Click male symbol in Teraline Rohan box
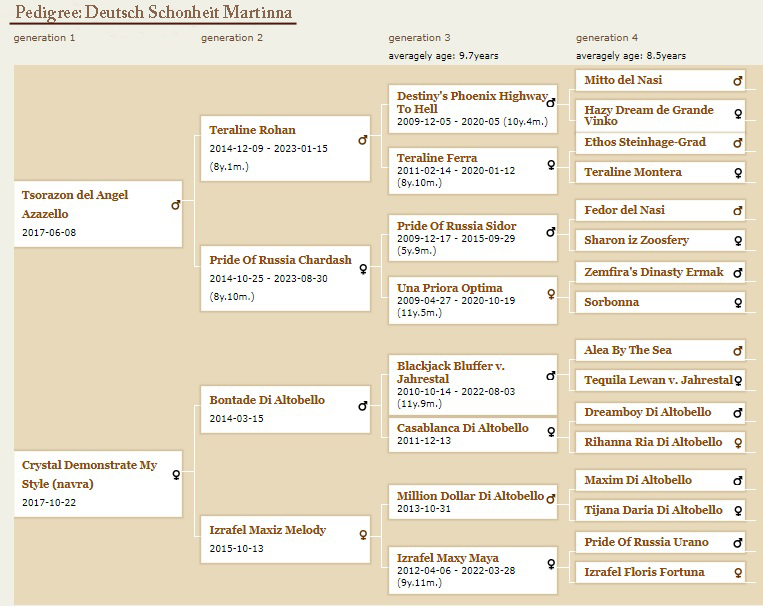This screenshot has height=607, width=763. coord(363,140)
